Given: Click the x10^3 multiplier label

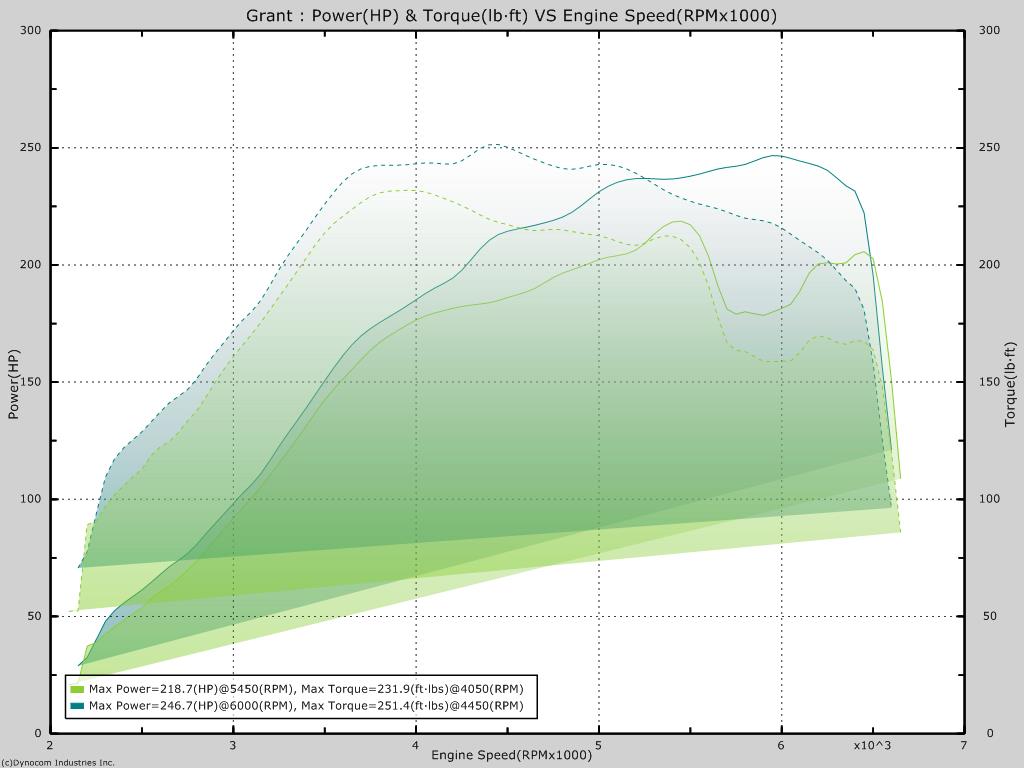Looking at the screenshot, I should coord(872,746).
